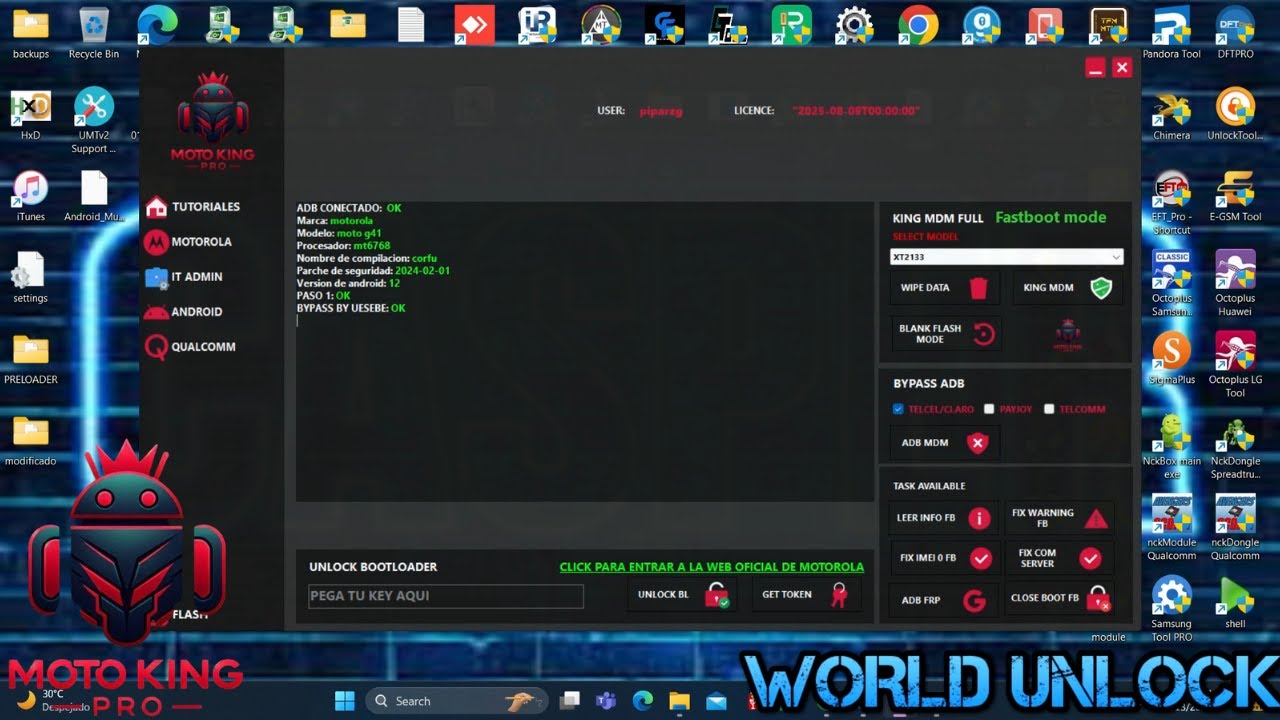Open Octoplus Huawei shortcut
The width and height of the screenshot is (1280, 720).
[1235, 283]
